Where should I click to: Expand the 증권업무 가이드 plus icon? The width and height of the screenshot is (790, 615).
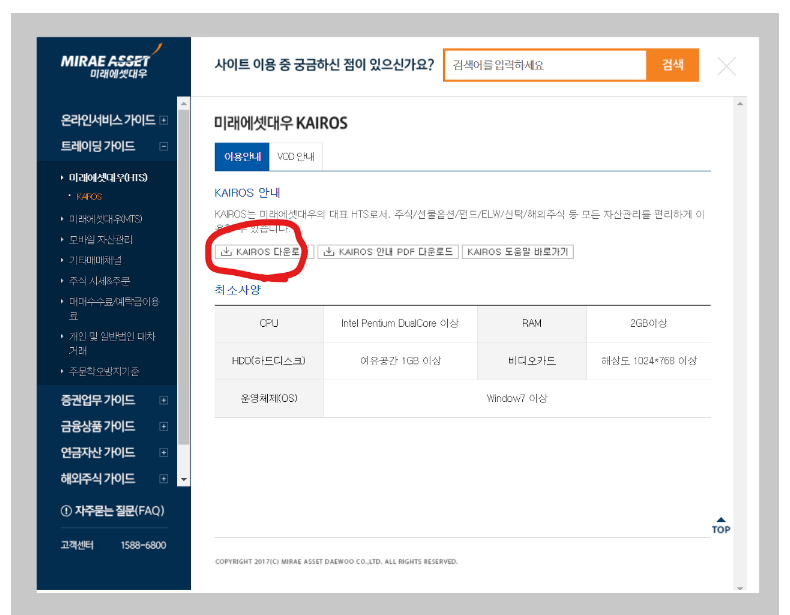tap(163, 400)
